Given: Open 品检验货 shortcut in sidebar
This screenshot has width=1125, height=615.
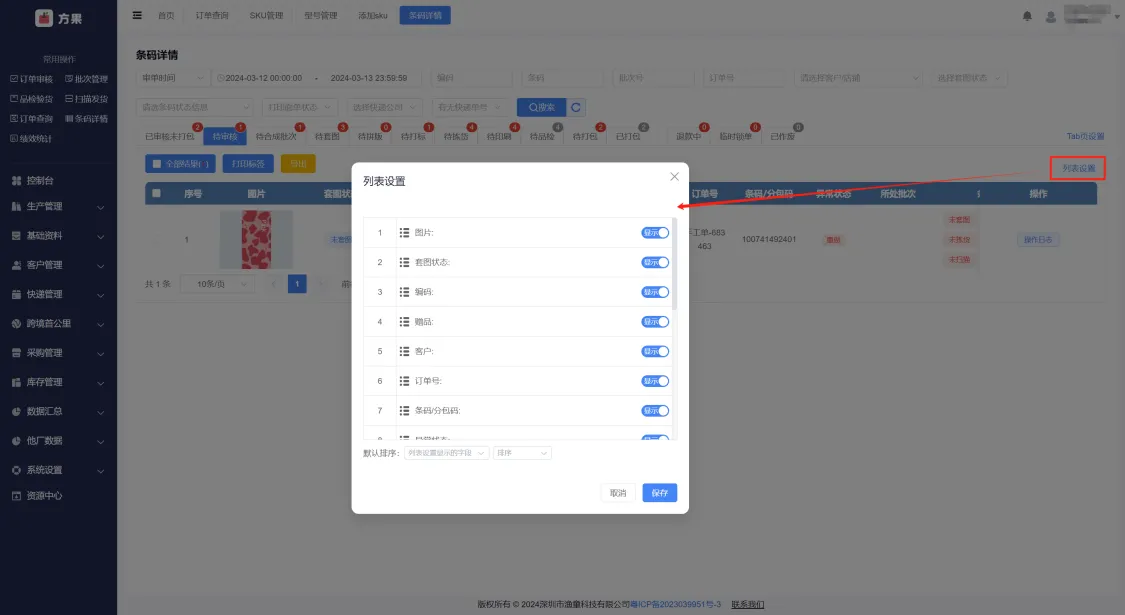Looking at the screenshot, I should (32, 99).
